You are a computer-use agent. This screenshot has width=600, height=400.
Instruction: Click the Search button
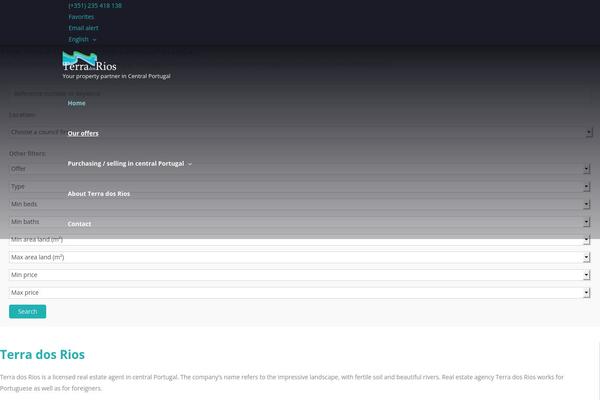(x=28, y=312)
